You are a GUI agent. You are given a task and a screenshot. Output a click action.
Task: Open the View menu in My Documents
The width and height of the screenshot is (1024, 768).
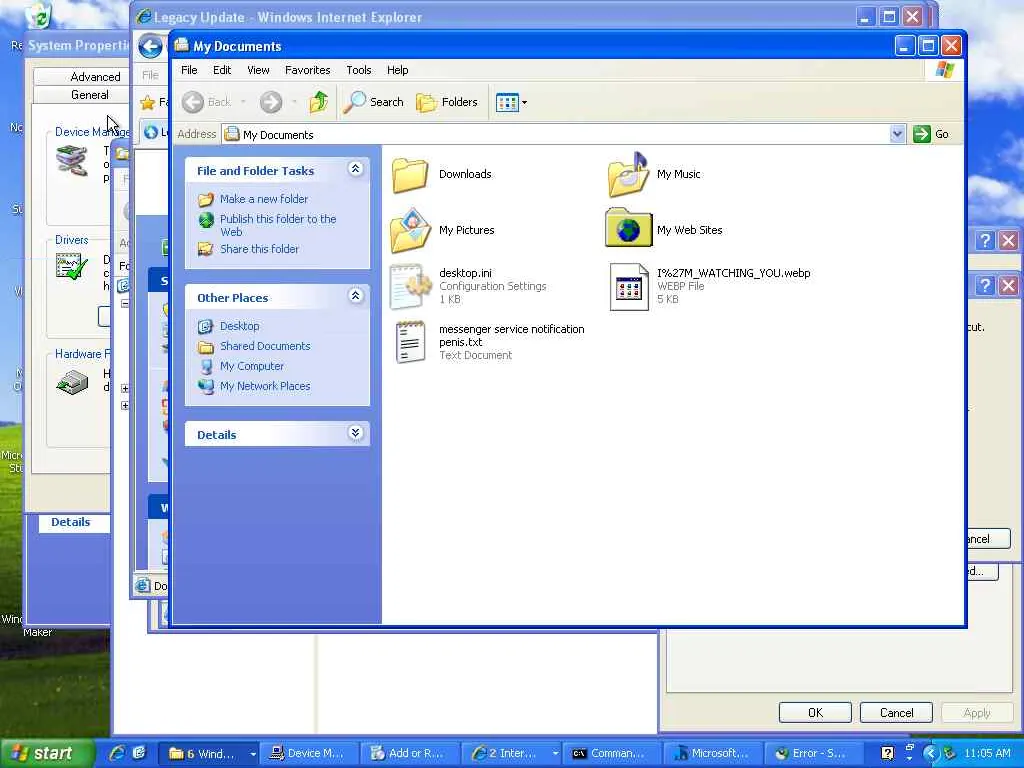tap(258, 70)
